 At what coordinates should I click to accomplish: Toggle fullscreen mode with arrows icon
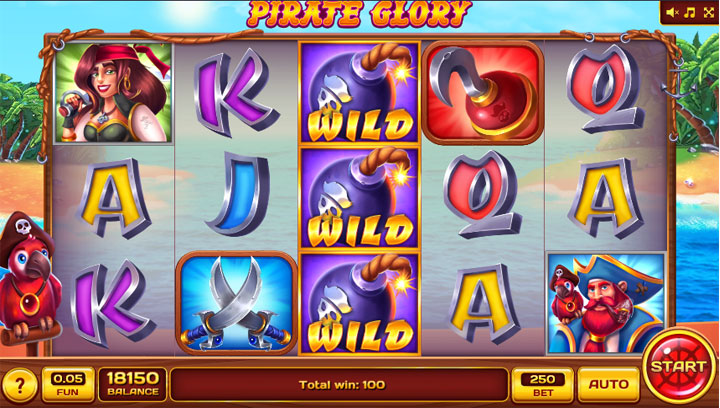709,12
